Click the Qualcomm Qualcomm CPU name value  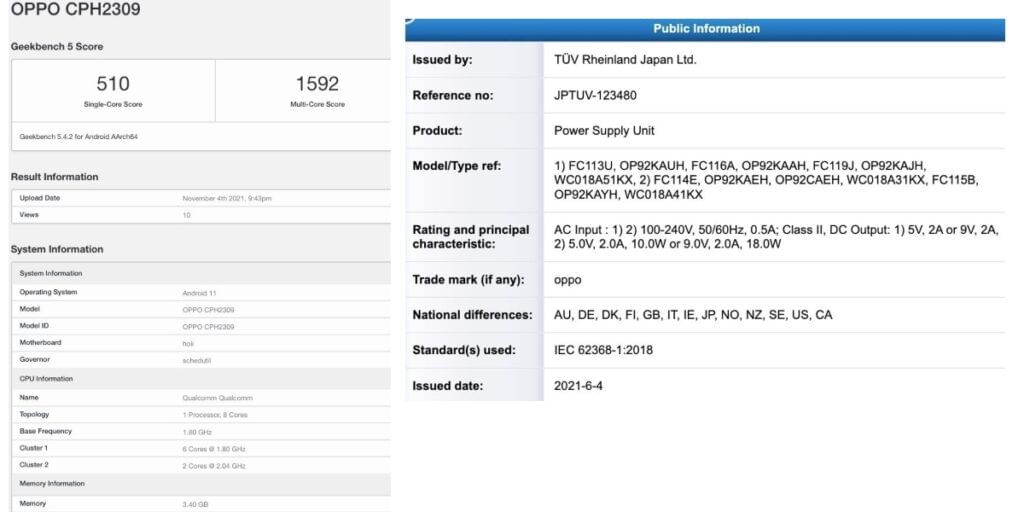point(217,398)
